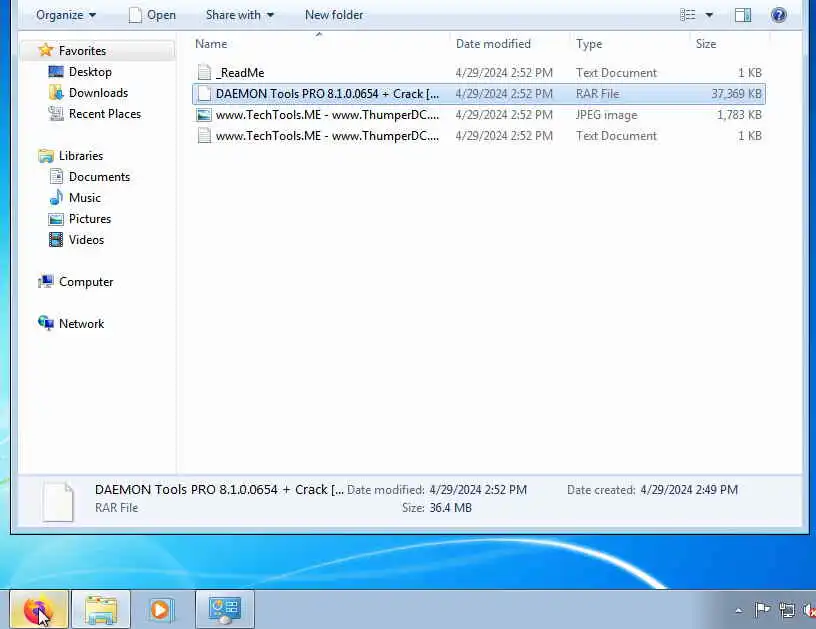
Task: Click the RAR File type cell
Action: pyautogui.click(x=597, y=94)
